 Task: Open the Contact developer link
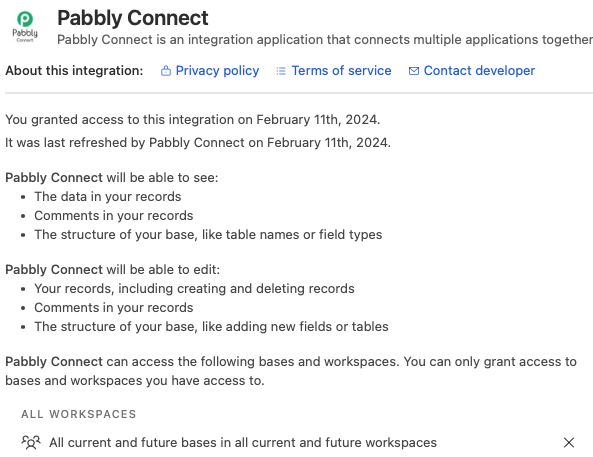click(x=479, y=71)
